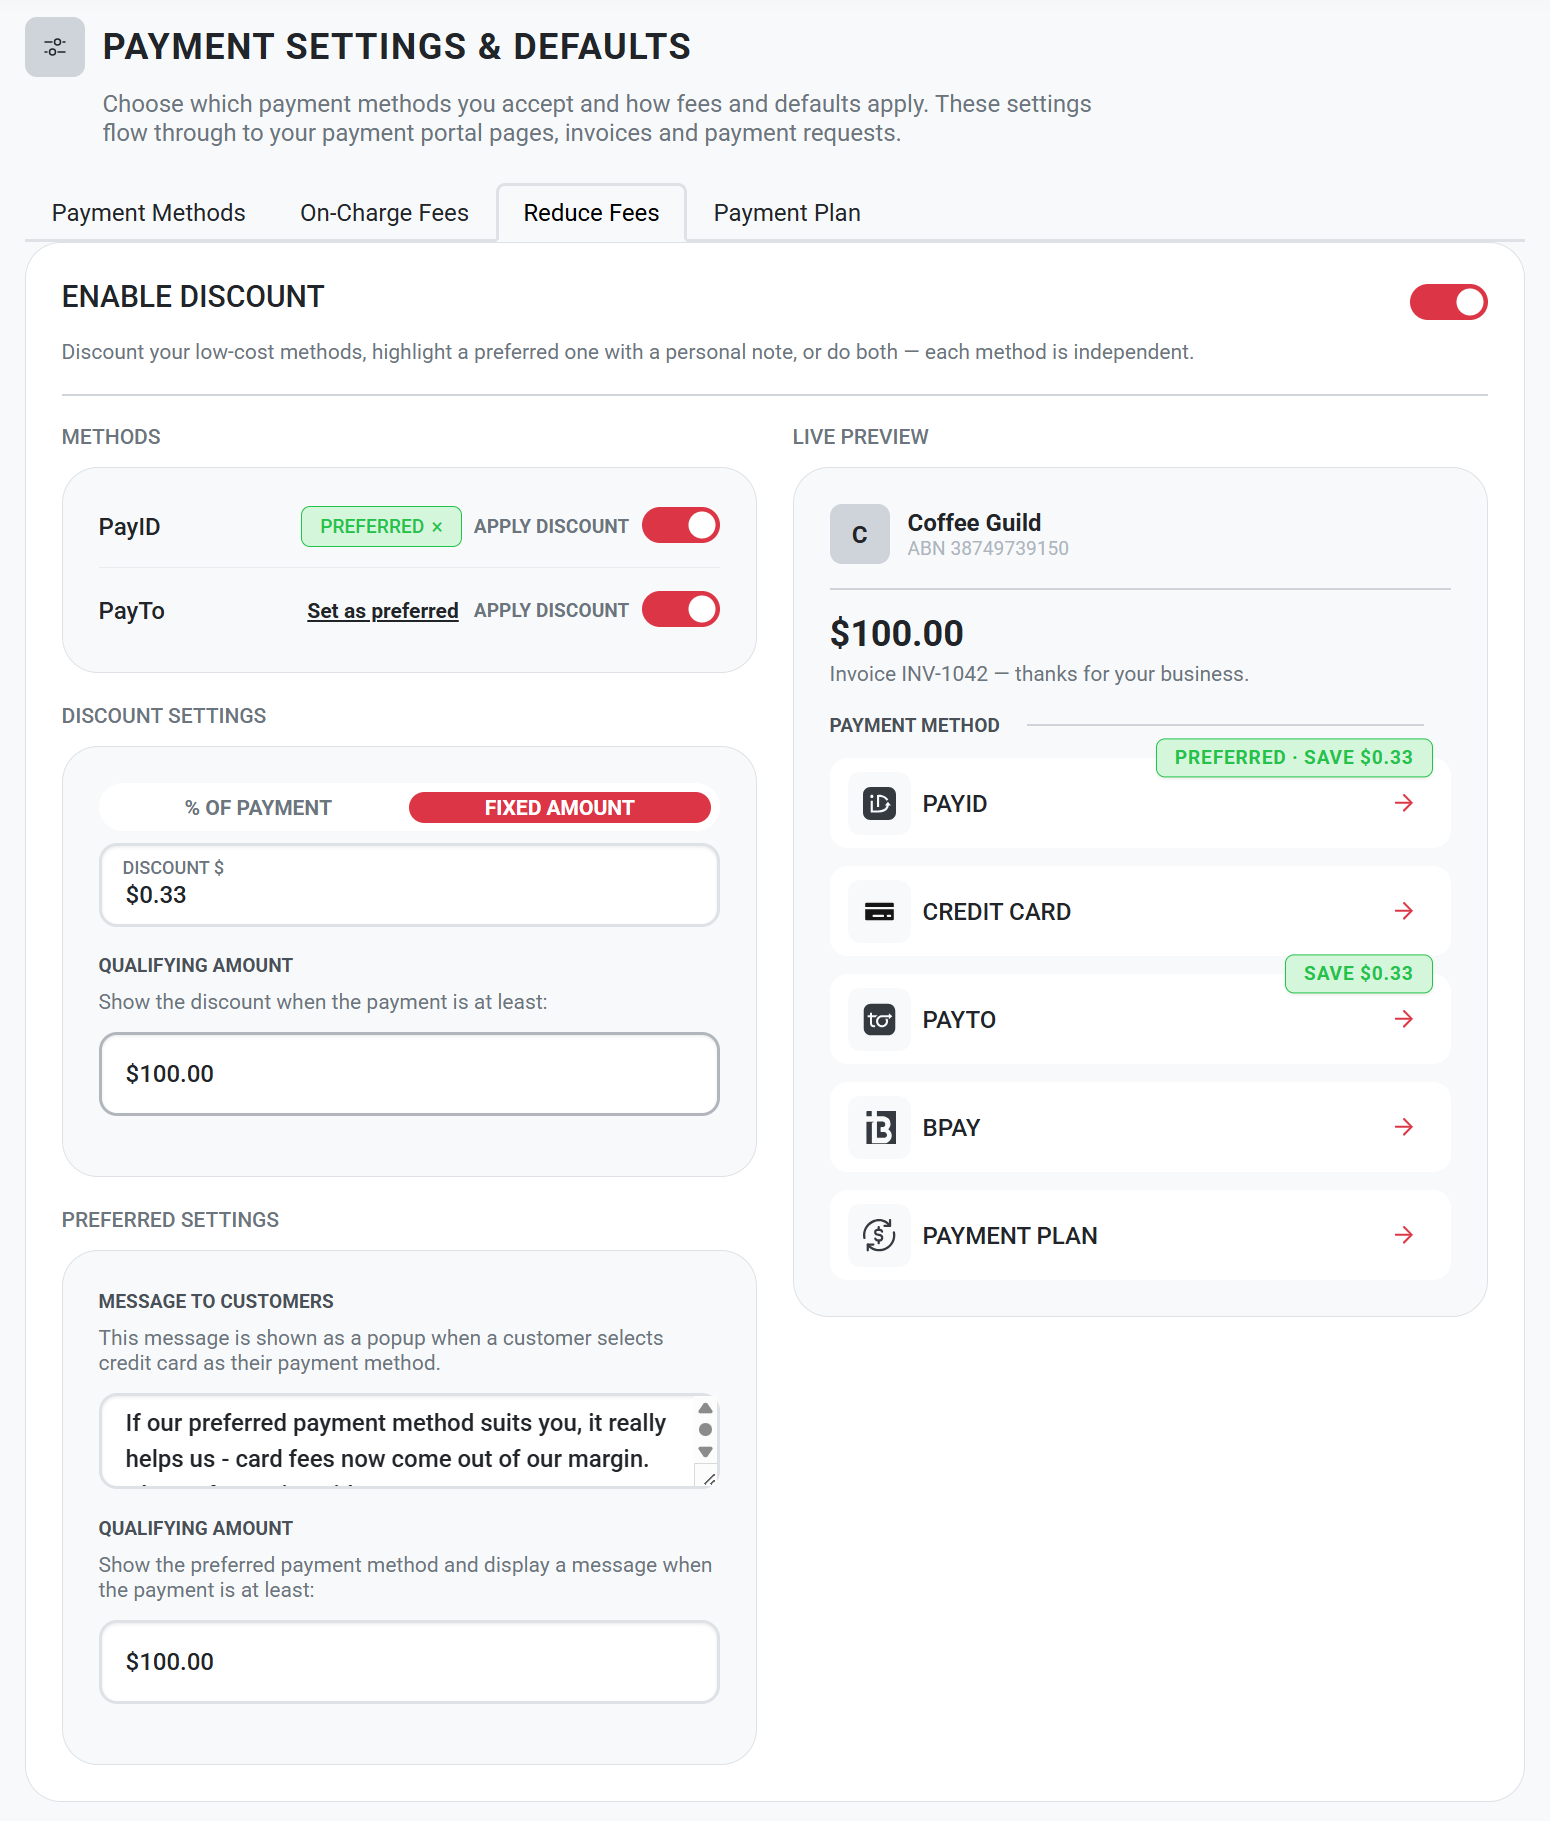Choose PAYTO in the live preview

1140,1019
